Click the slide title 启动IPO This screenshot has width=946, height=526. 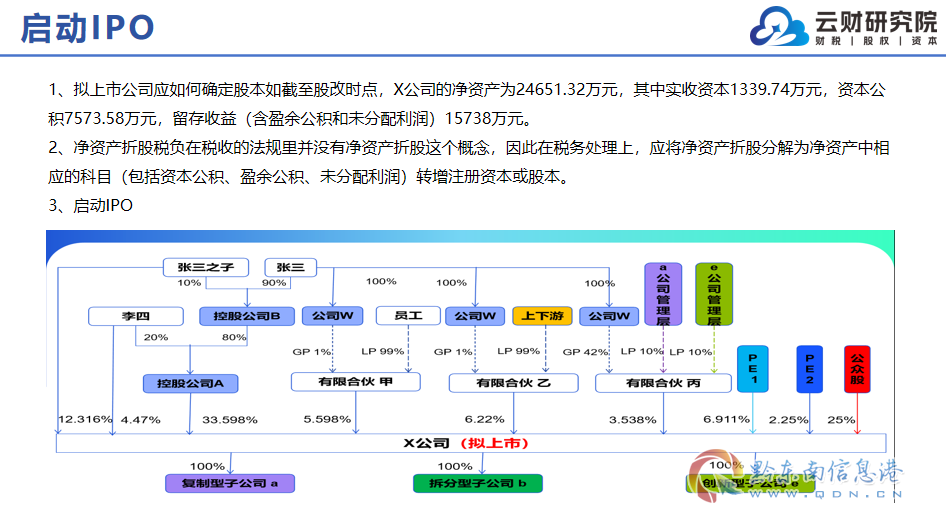click(x=87, y=28)
